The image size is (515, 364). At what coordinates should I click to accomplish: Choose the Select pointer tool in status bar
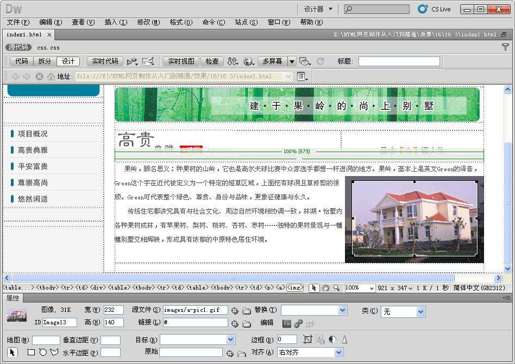click(313, 288)
